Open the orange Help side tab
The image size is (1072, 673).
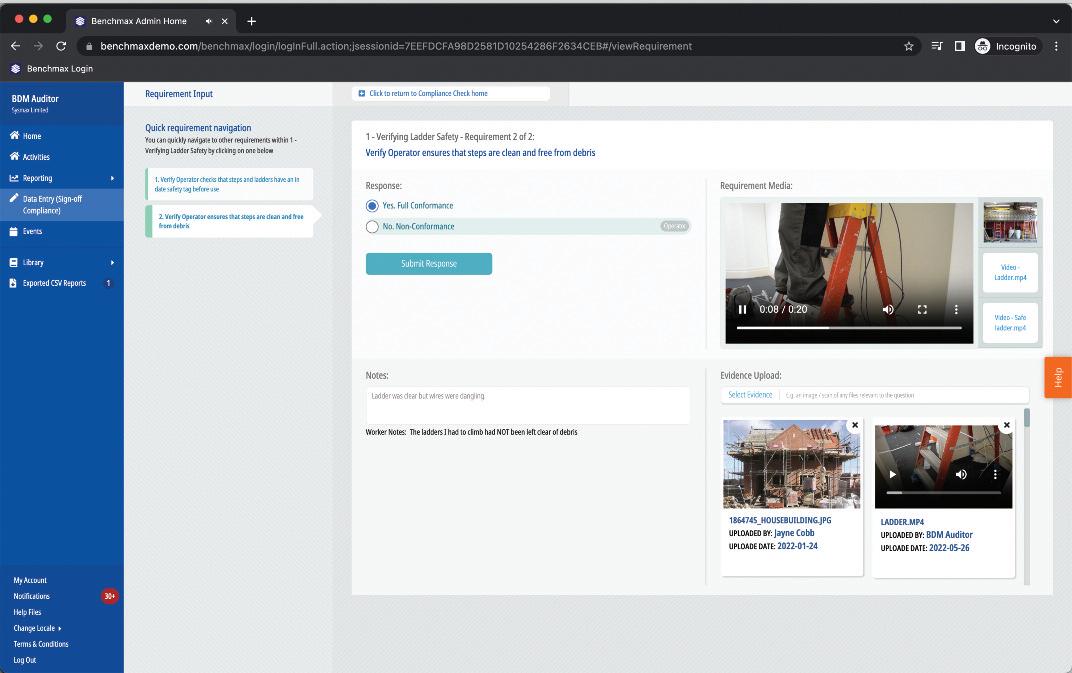1058,377
